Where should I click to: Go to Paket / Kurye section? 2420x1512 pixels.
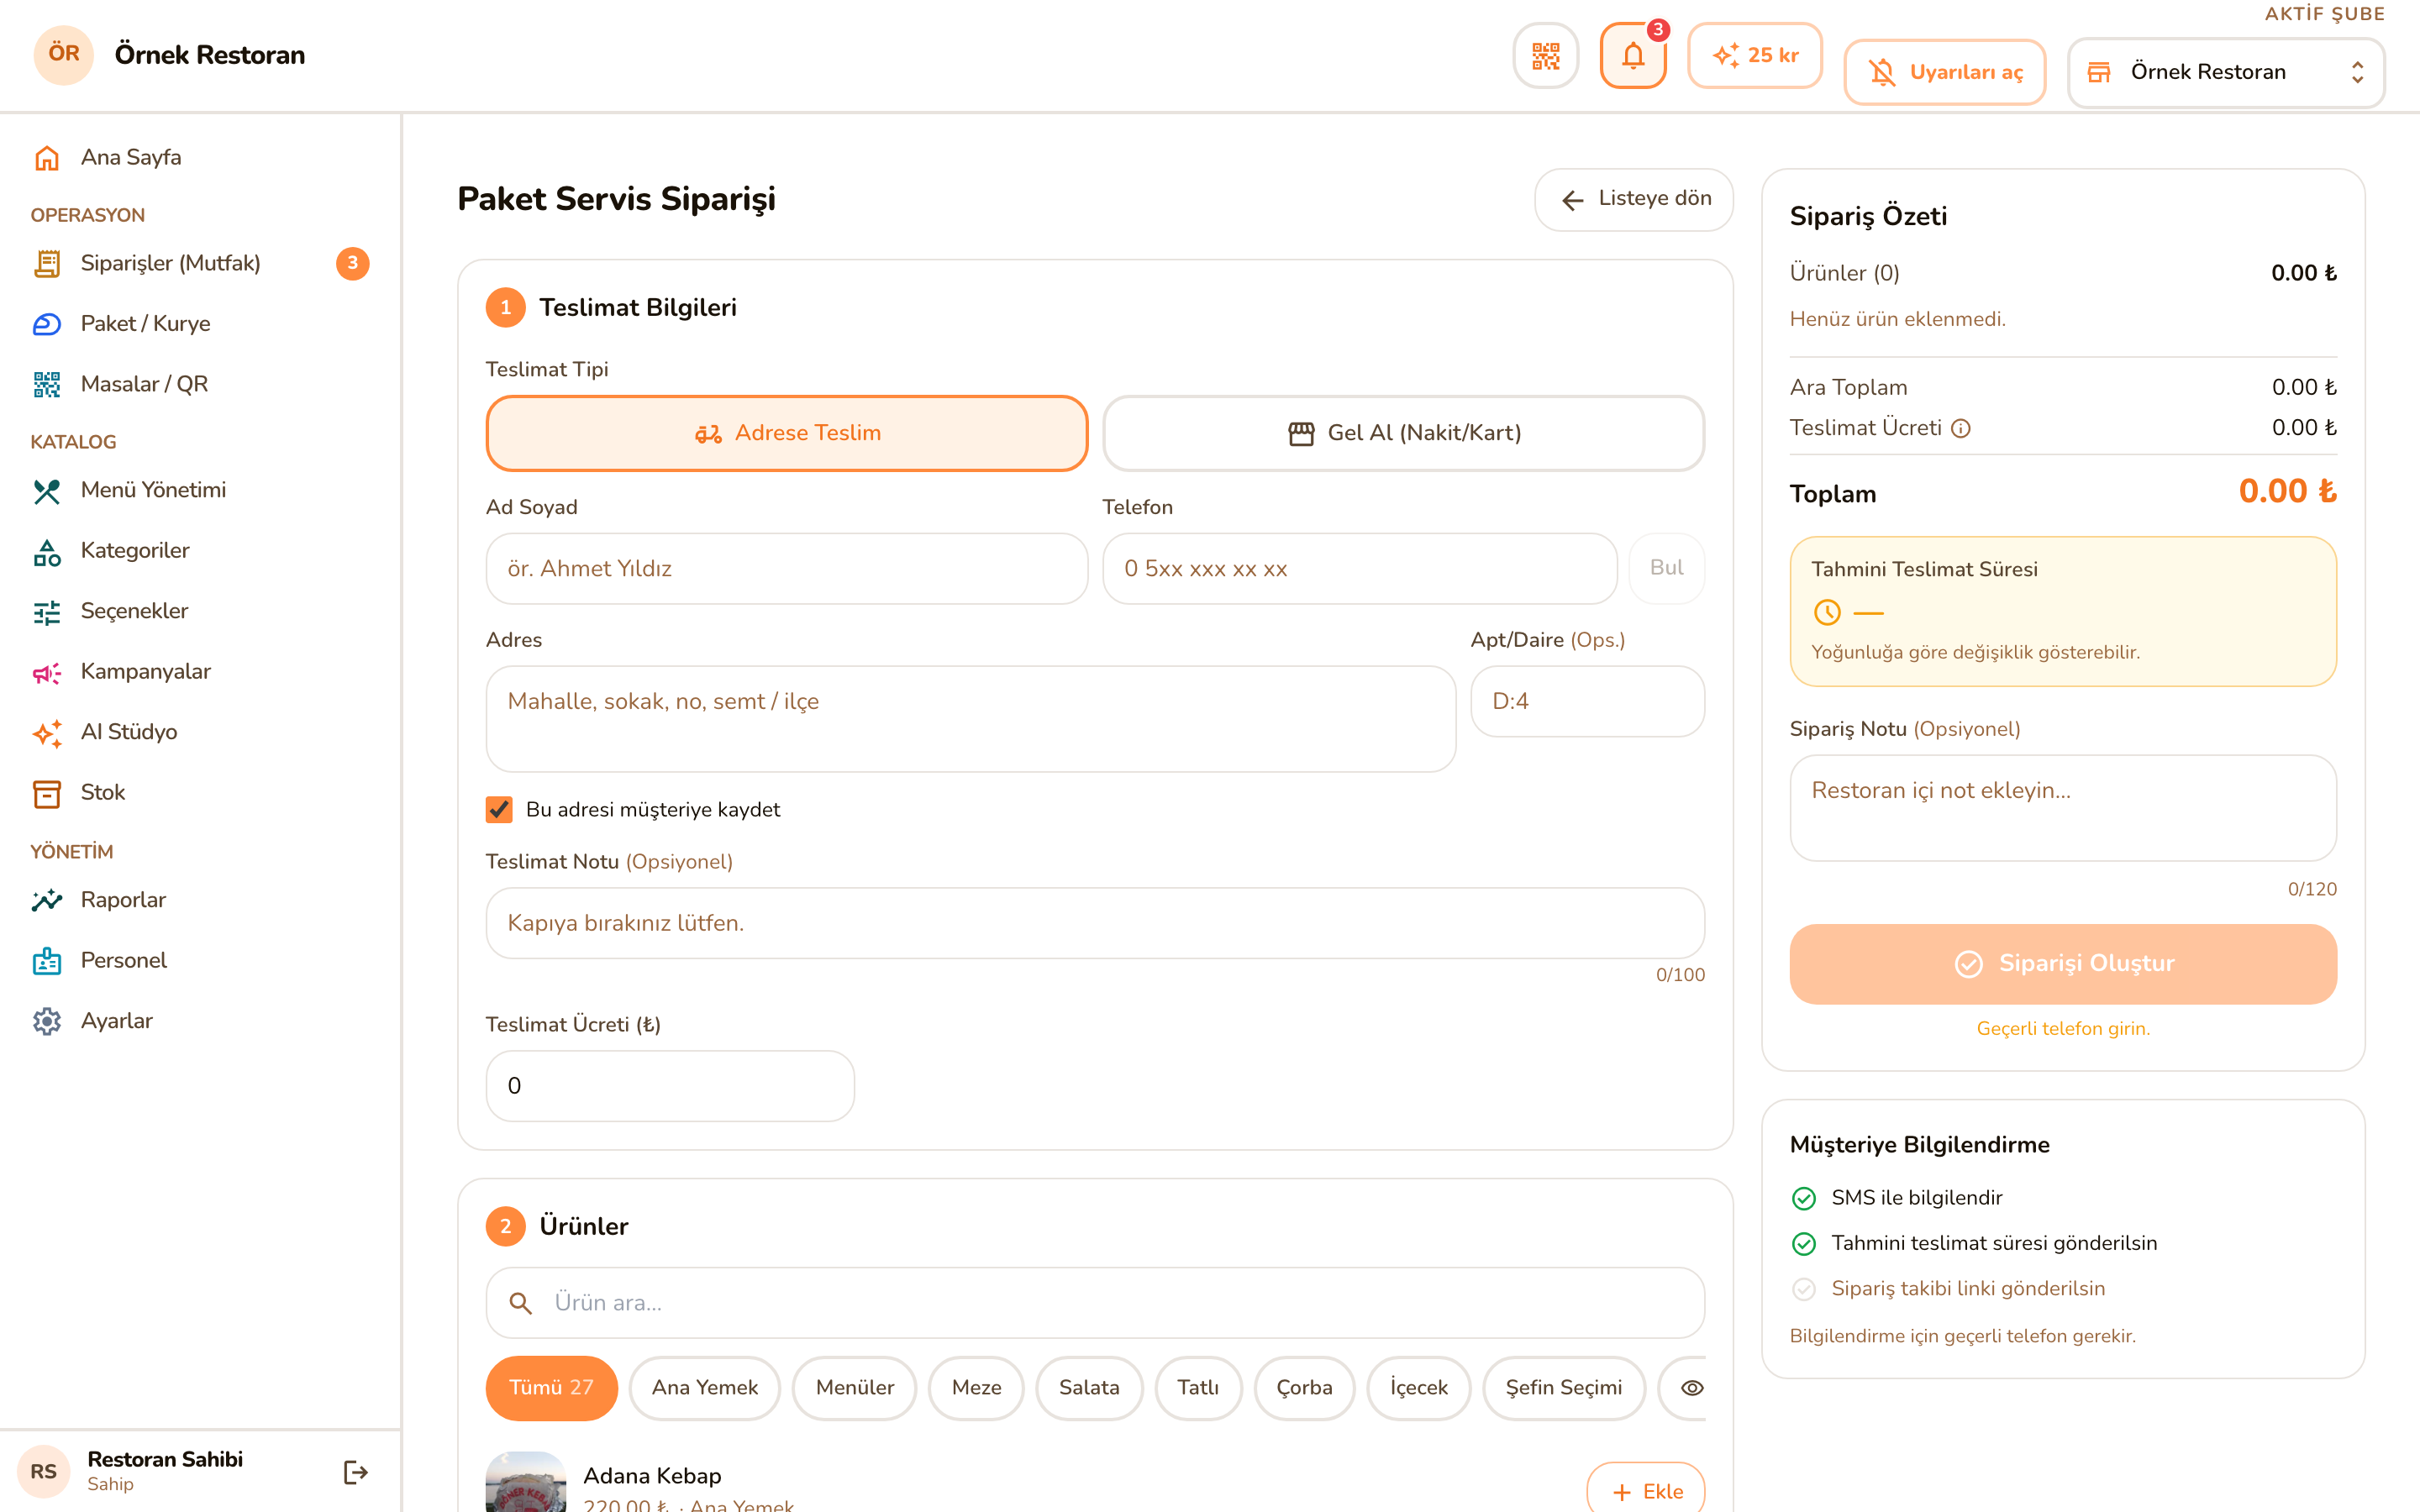pyautogui.click(x=200, y=324)
